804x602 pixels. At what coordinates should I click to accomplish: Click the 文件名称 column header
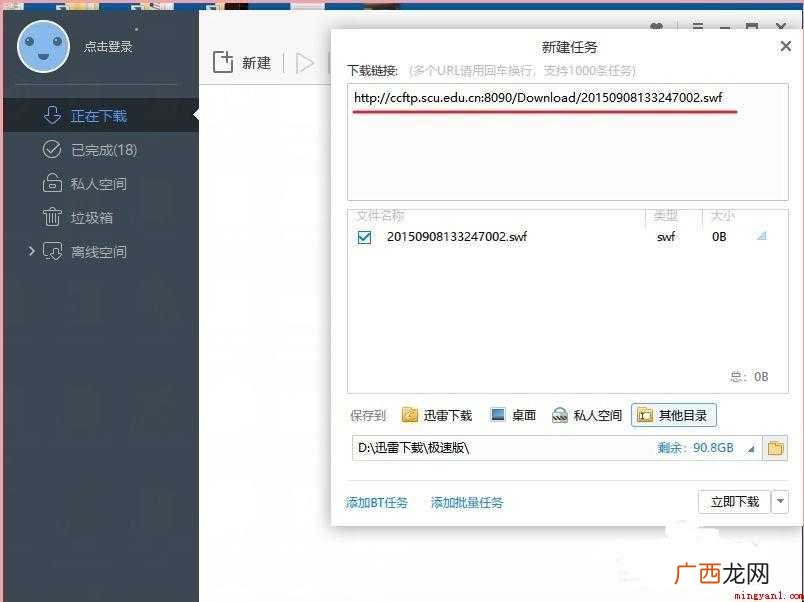[x=380, y=216]
